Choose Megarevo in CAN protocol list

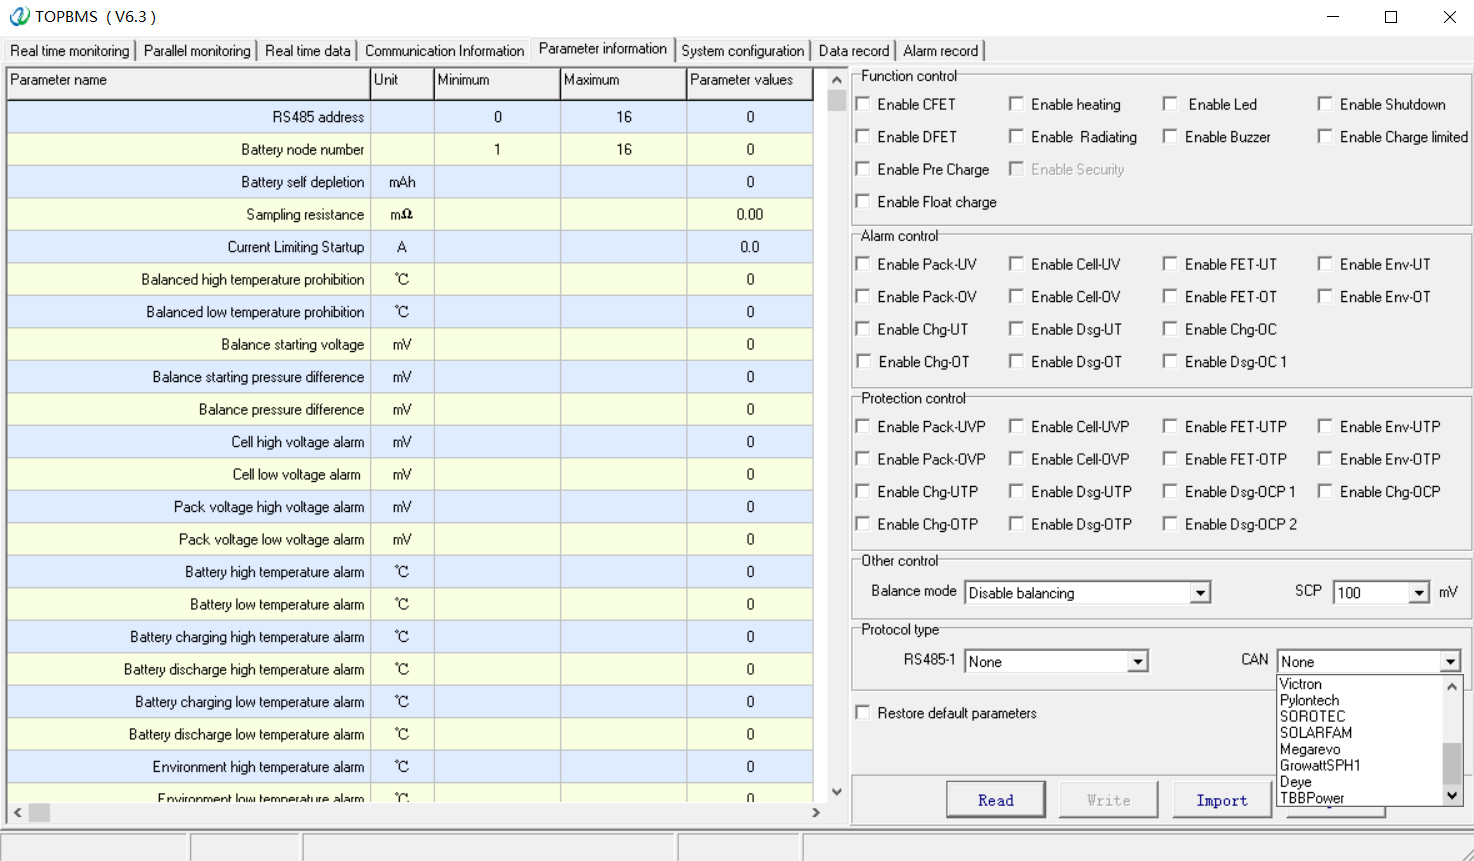(1310, 749)
